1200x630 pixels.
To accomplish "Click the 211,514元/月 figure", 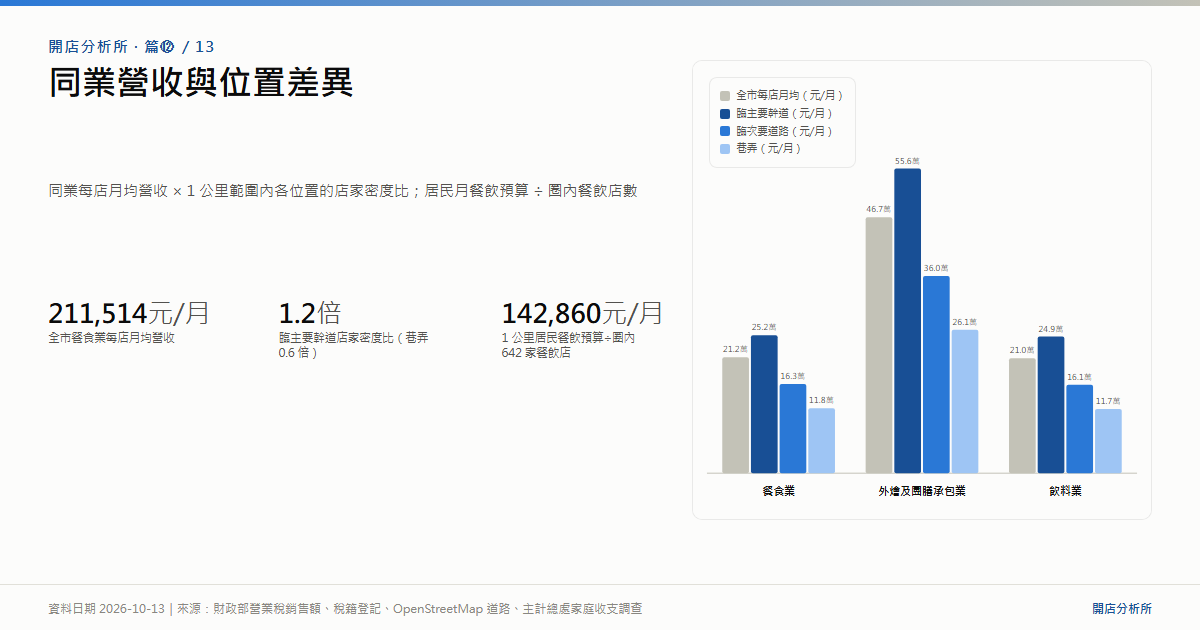I will click(x=129, y=313).
